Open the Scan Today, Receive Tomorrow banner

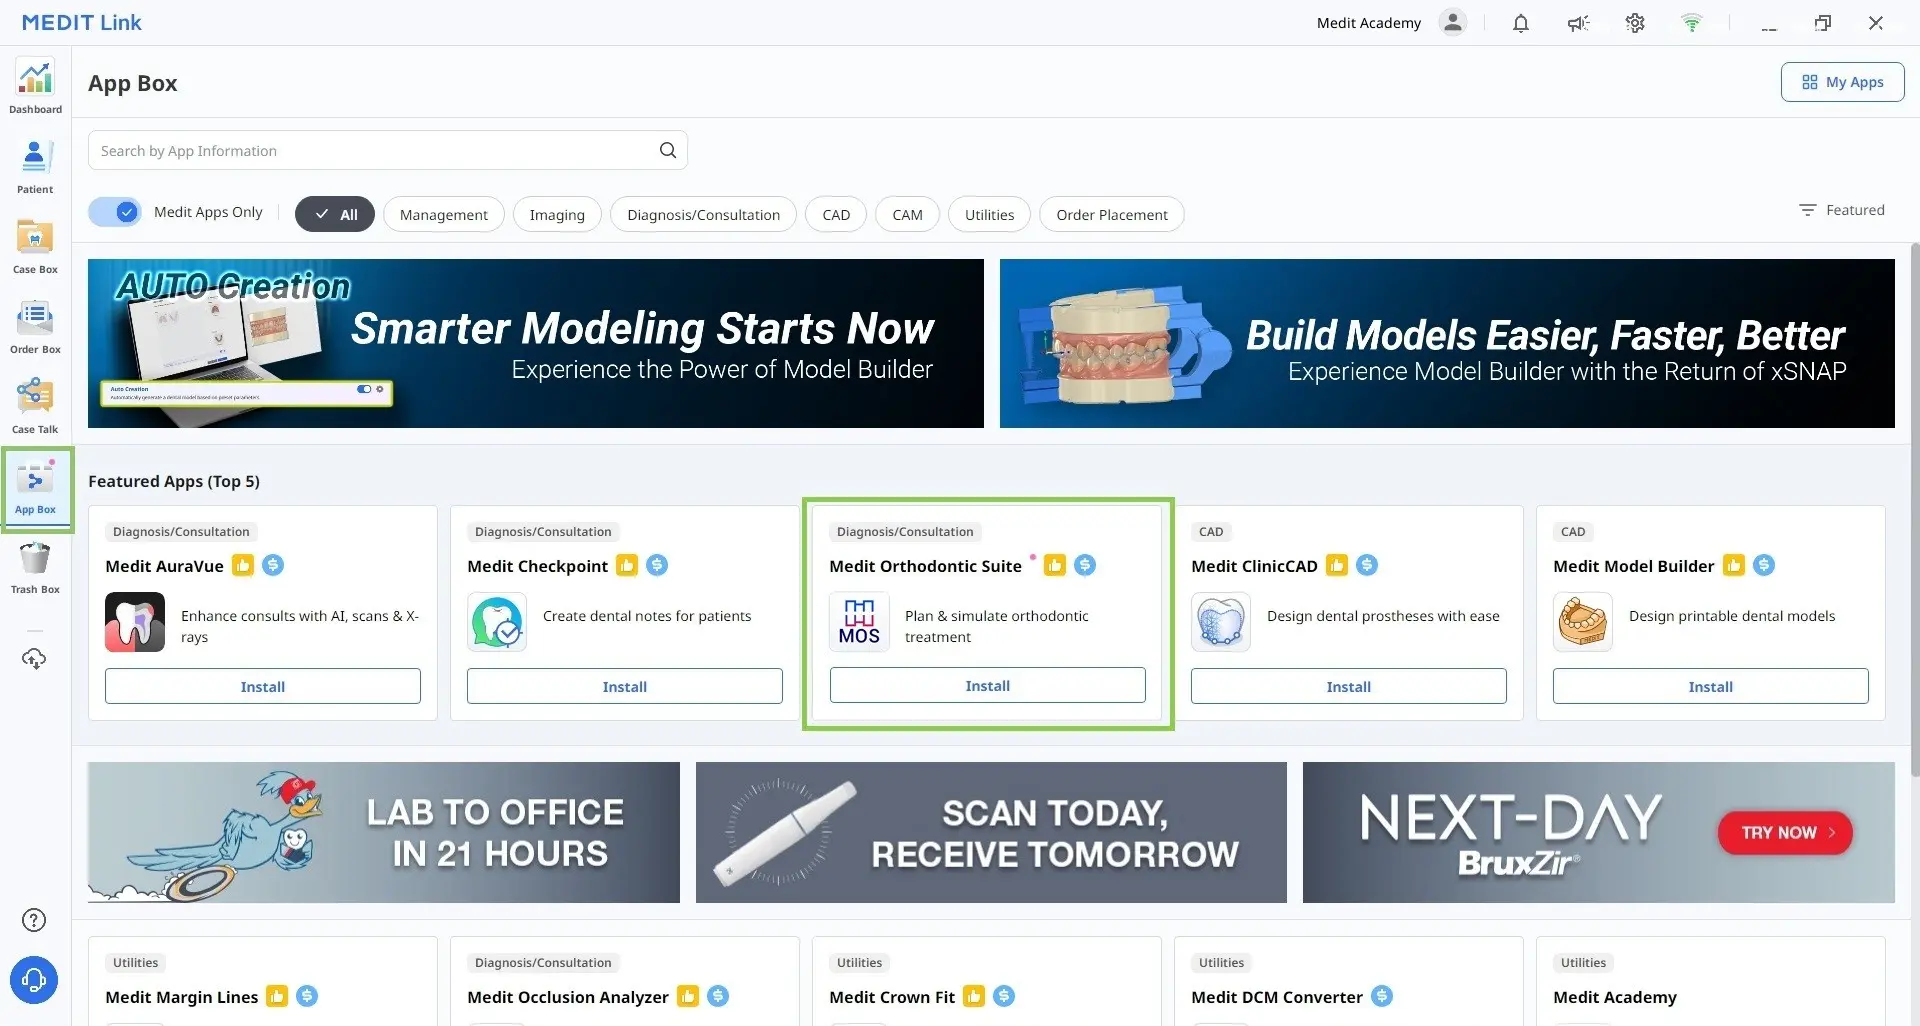click(x=991, y=832)
